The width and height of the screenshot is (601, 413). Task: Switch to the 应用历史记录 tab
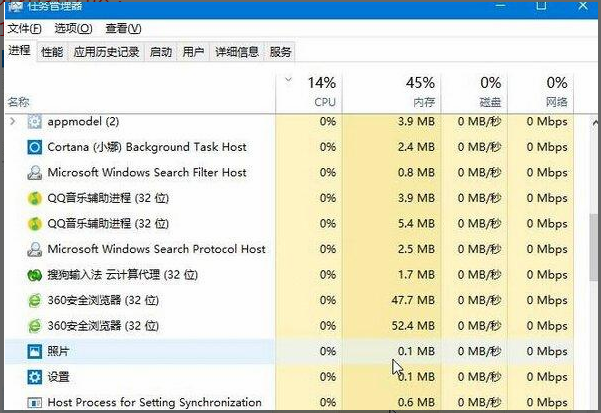click(x=106, y=52)
